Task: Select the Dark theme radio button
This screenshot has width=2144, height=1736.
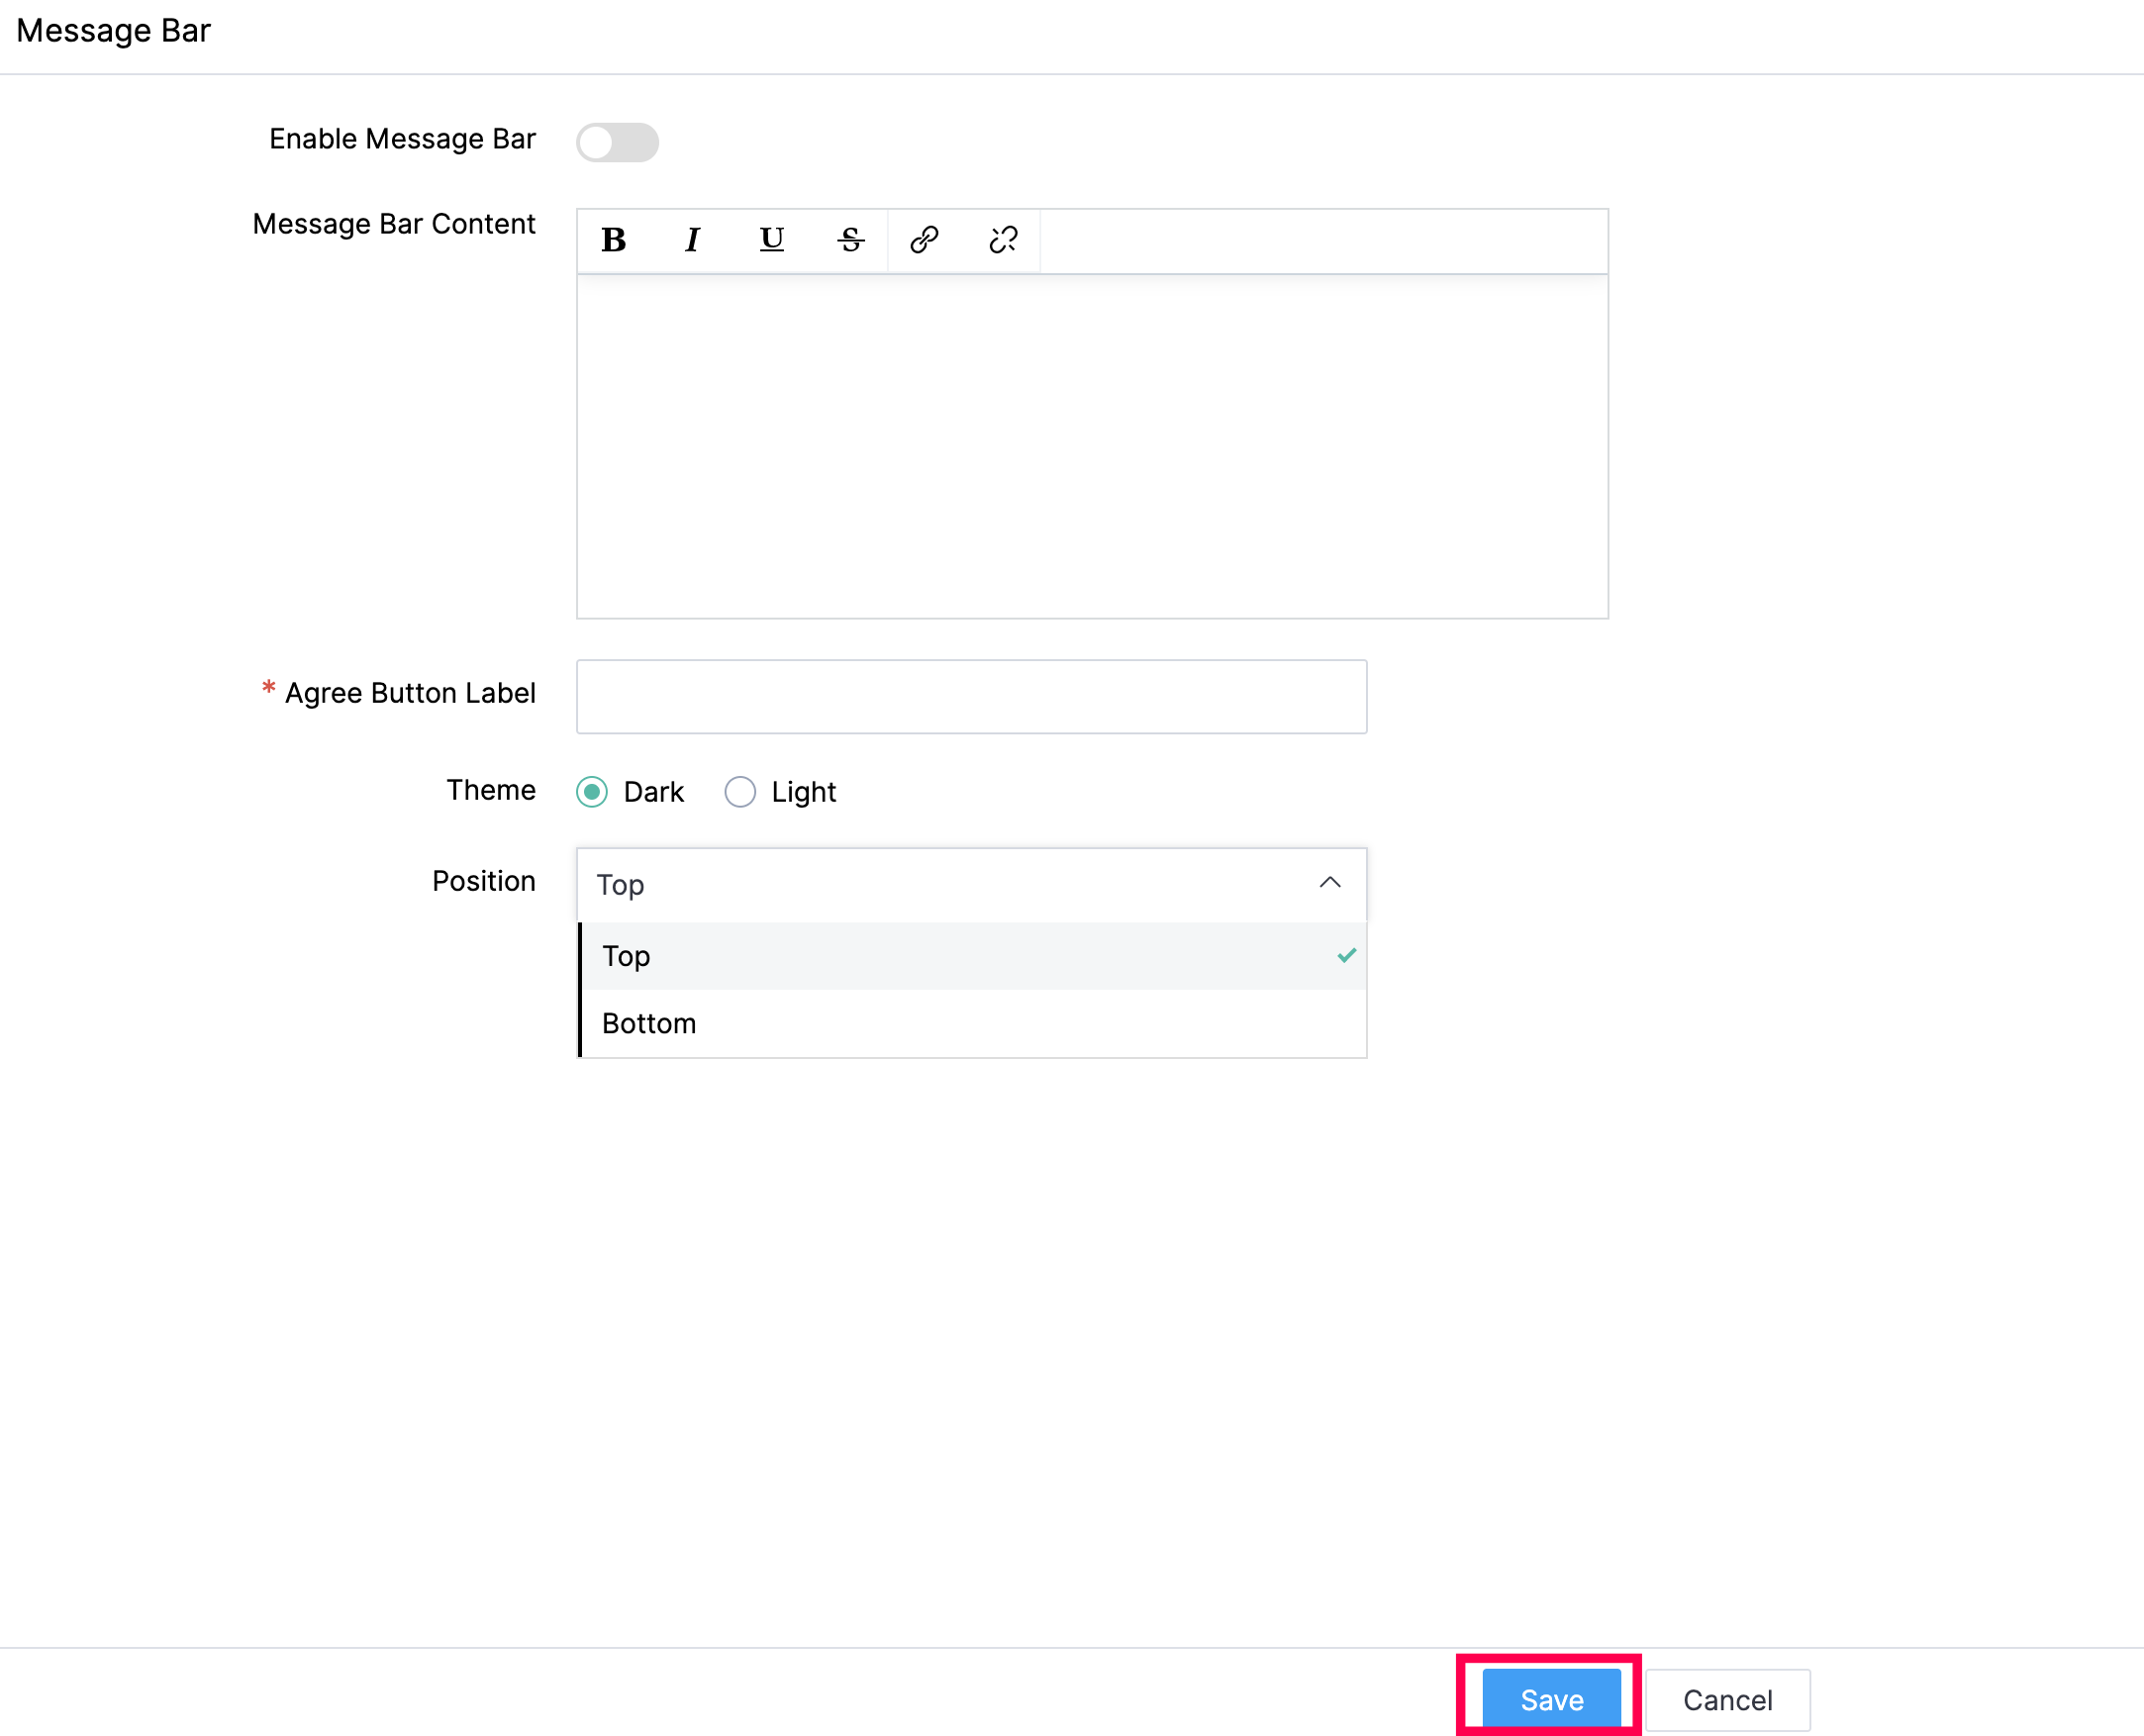Action: click(x=592, y=792)
